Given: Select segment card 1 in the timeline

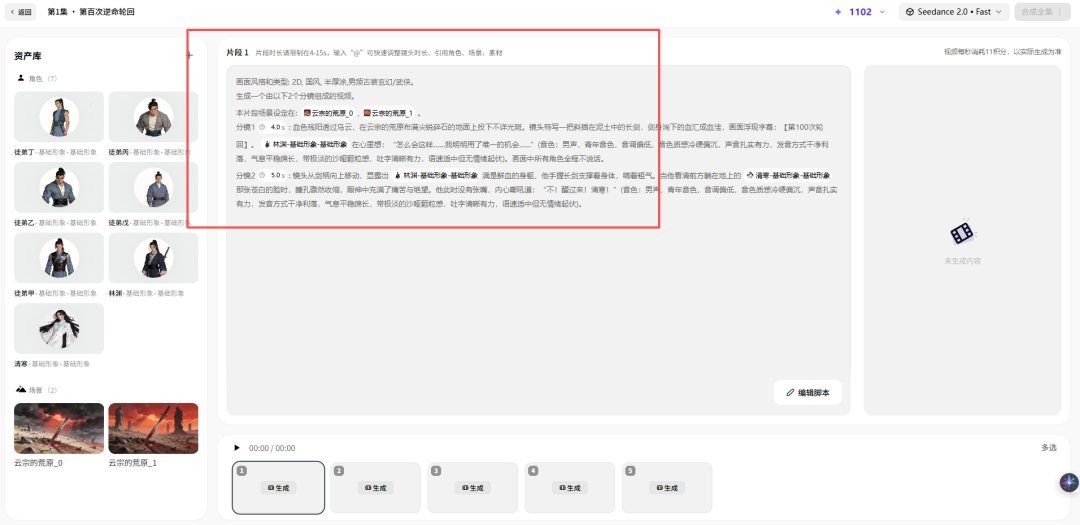Looking at the screenshot, I should click(278, 488).
